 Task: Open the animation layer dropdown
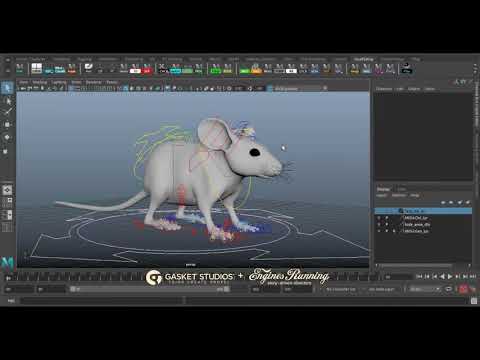382,289
